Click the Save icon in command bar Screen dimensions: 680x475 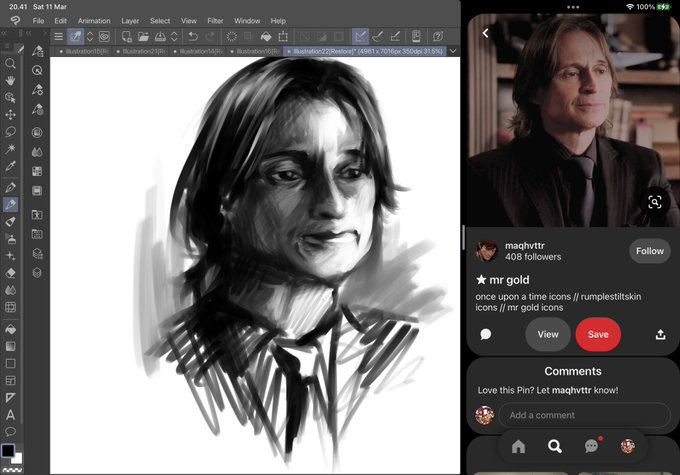(x=160, y=36)
